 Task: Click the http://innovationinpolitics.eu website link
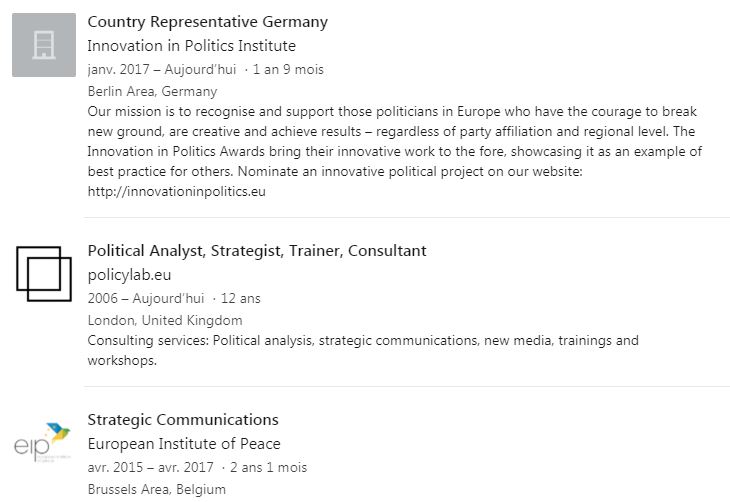[176, 191]
